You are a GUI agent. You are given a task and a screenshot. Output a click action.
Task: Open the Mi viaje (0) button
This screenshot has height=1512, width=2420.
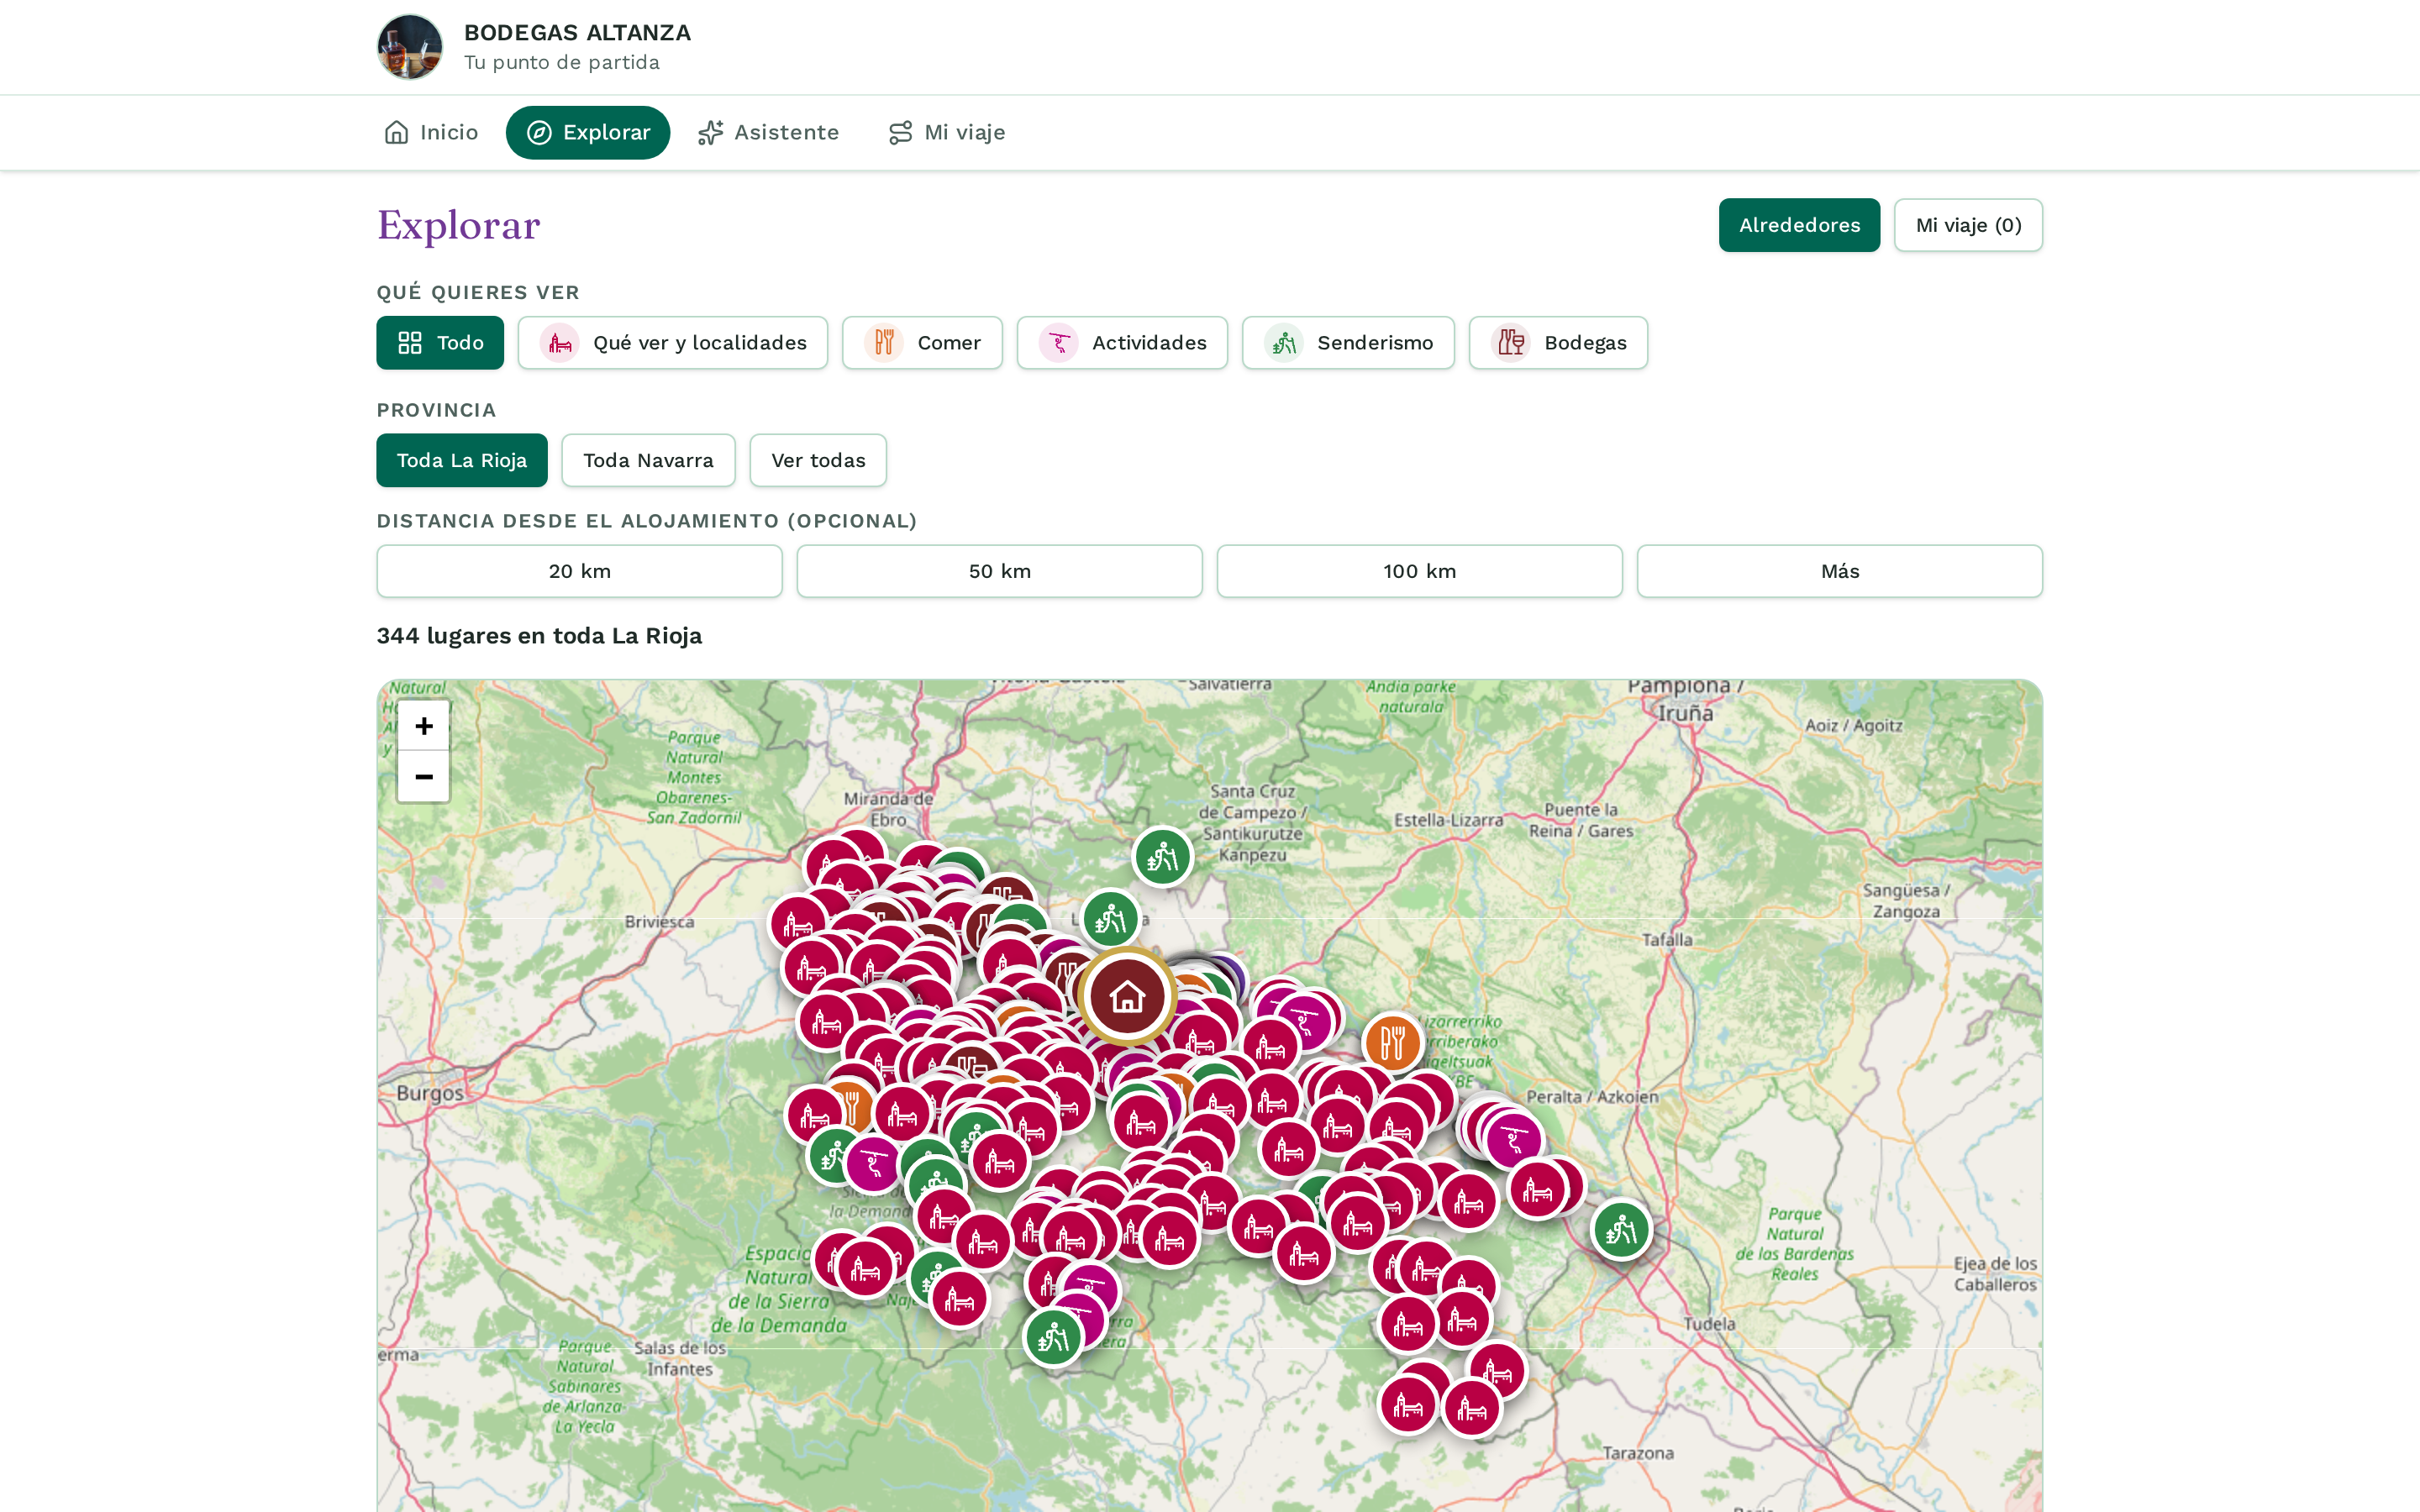tap(1968, 225)
